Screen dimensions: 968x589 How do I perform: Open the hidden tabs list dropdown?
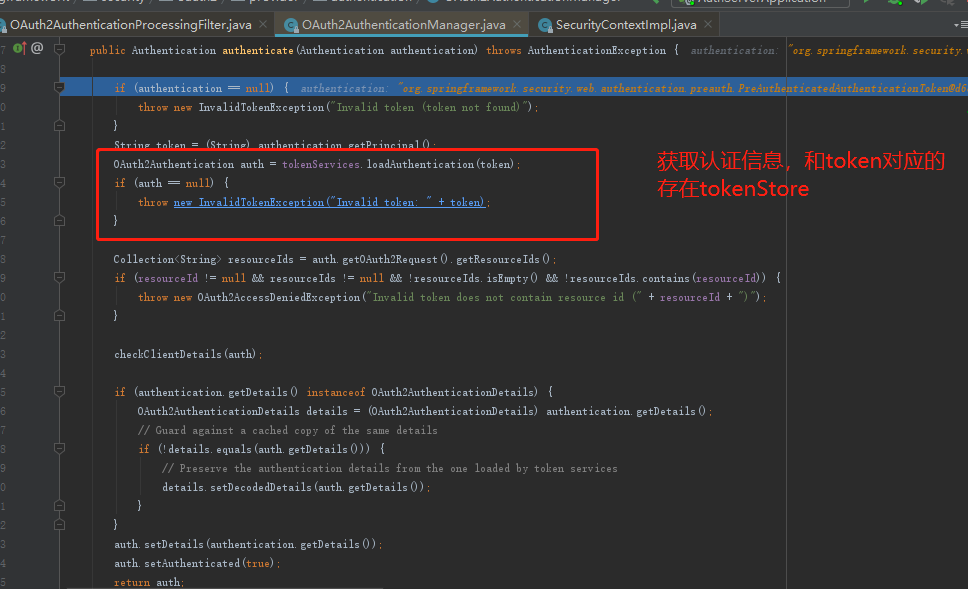click(960, 25)
